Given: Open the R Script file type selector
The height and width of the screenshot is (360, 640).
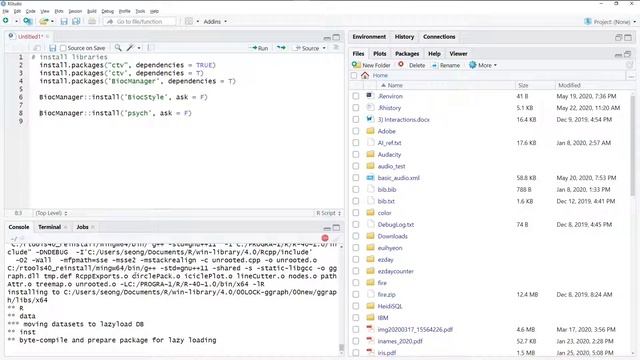Looking at the screenshot, I should click(x=328, y=213).
